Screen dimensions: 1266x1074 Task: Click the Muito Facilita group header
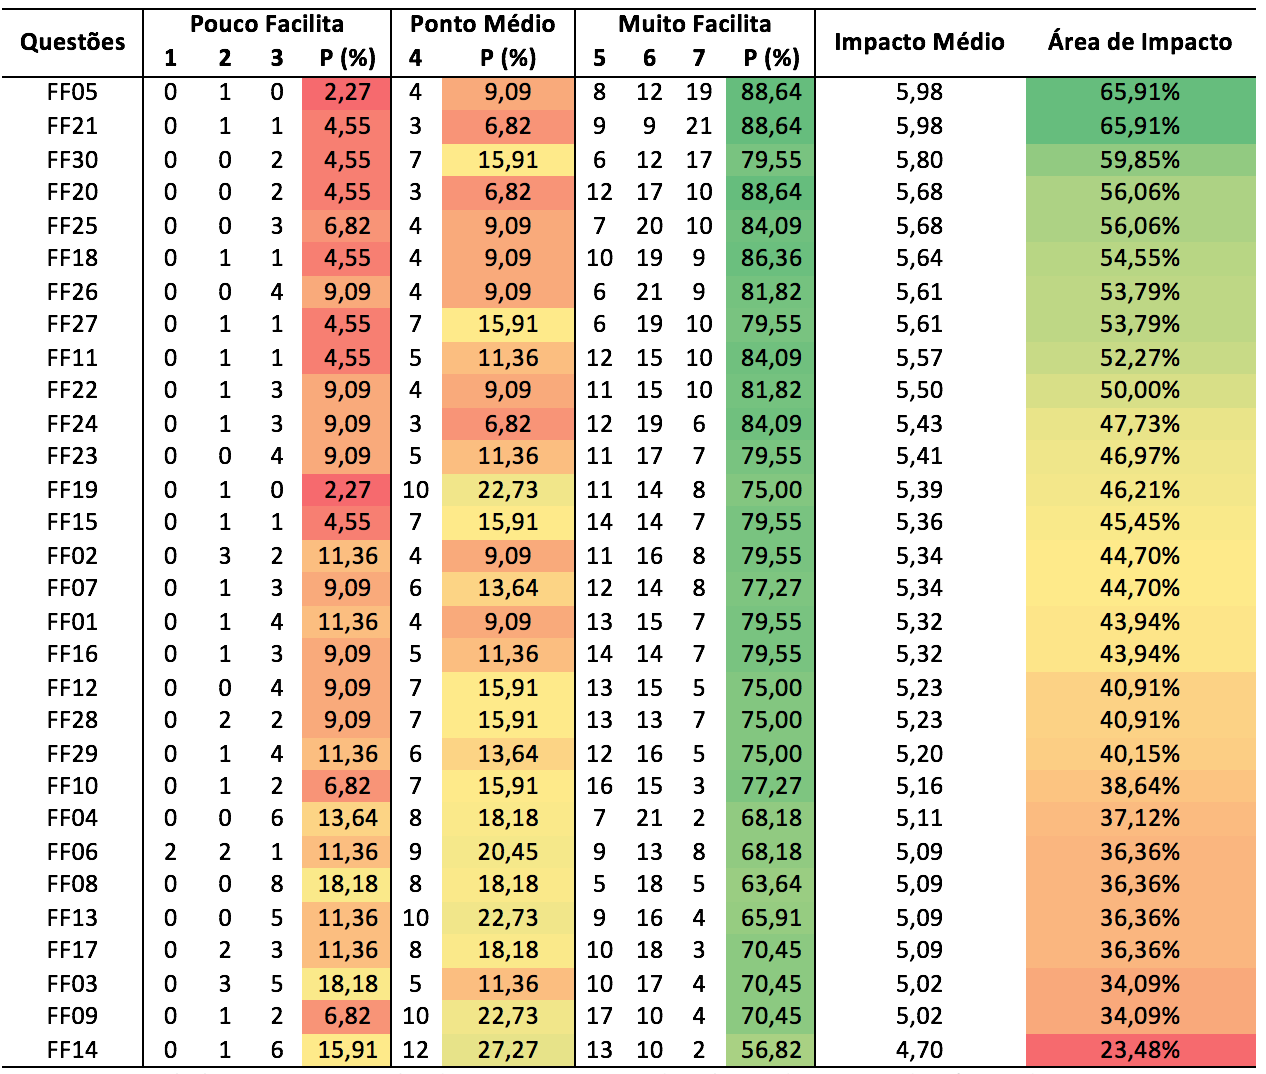point(694,24)
